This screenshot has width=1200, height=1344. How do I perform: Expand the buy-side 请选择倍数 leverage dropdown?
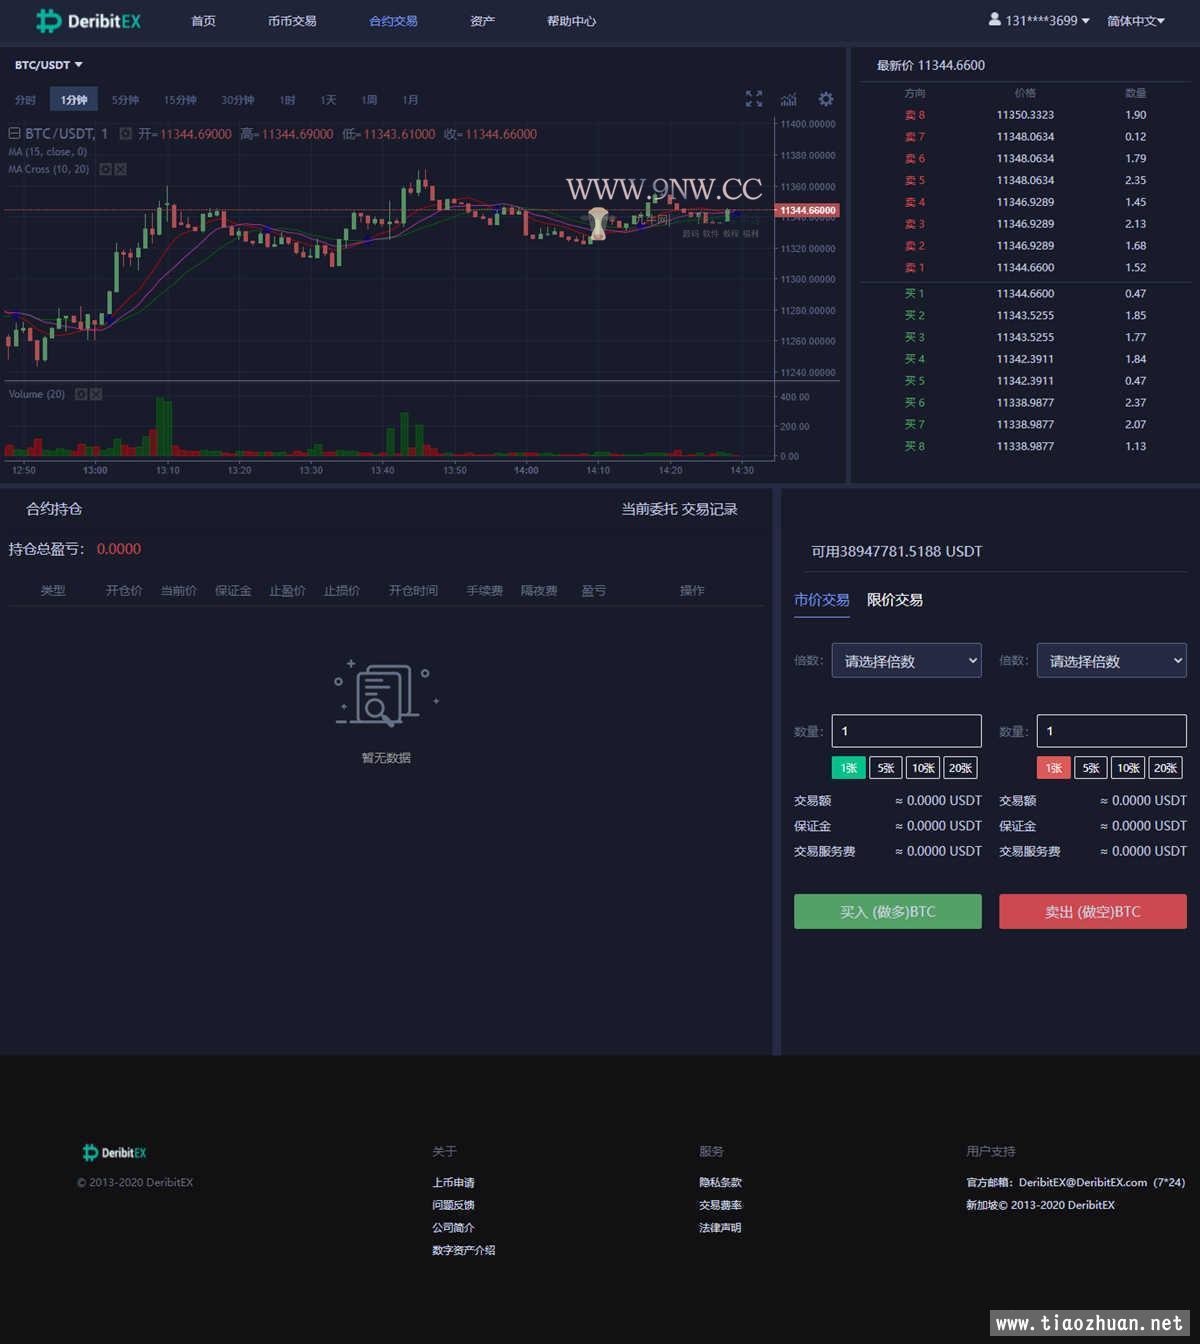point(907,660)
